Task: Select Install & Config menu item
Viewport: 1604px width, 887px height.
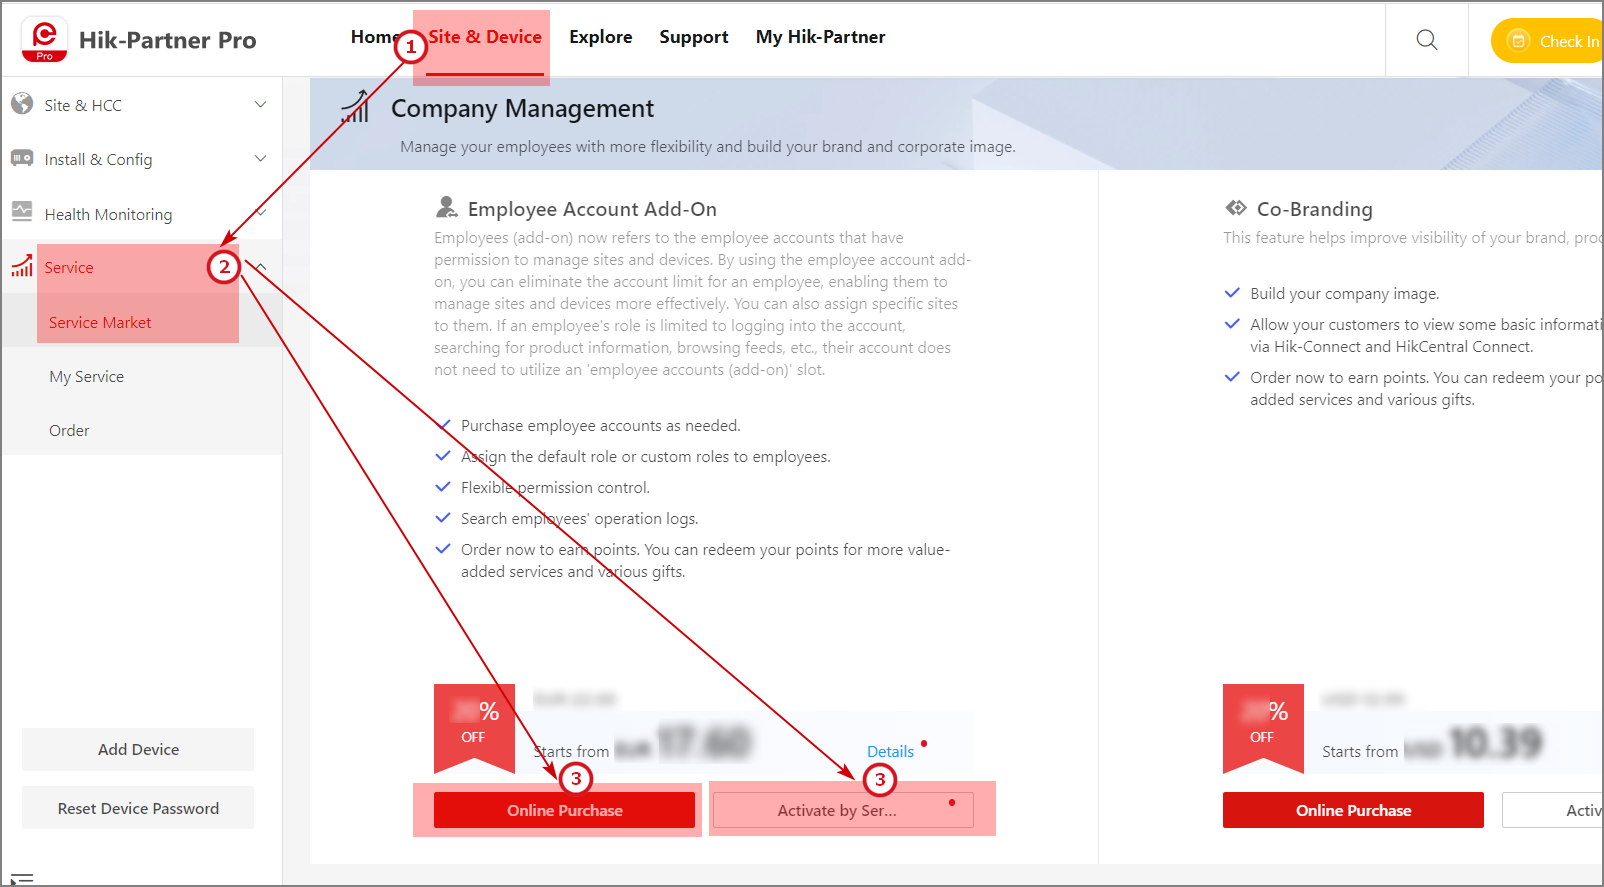Action: coord(141,159)
